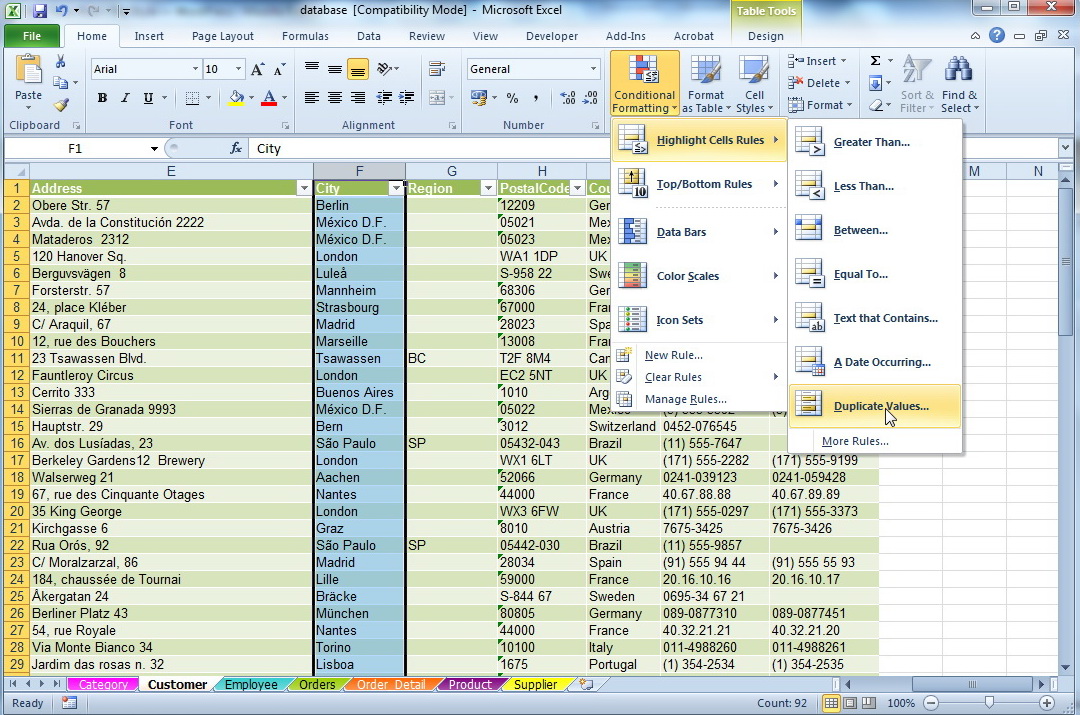1080x715 pixels.
Task: Open the Address column filter dropdown
Action: [x=304, y=188]
